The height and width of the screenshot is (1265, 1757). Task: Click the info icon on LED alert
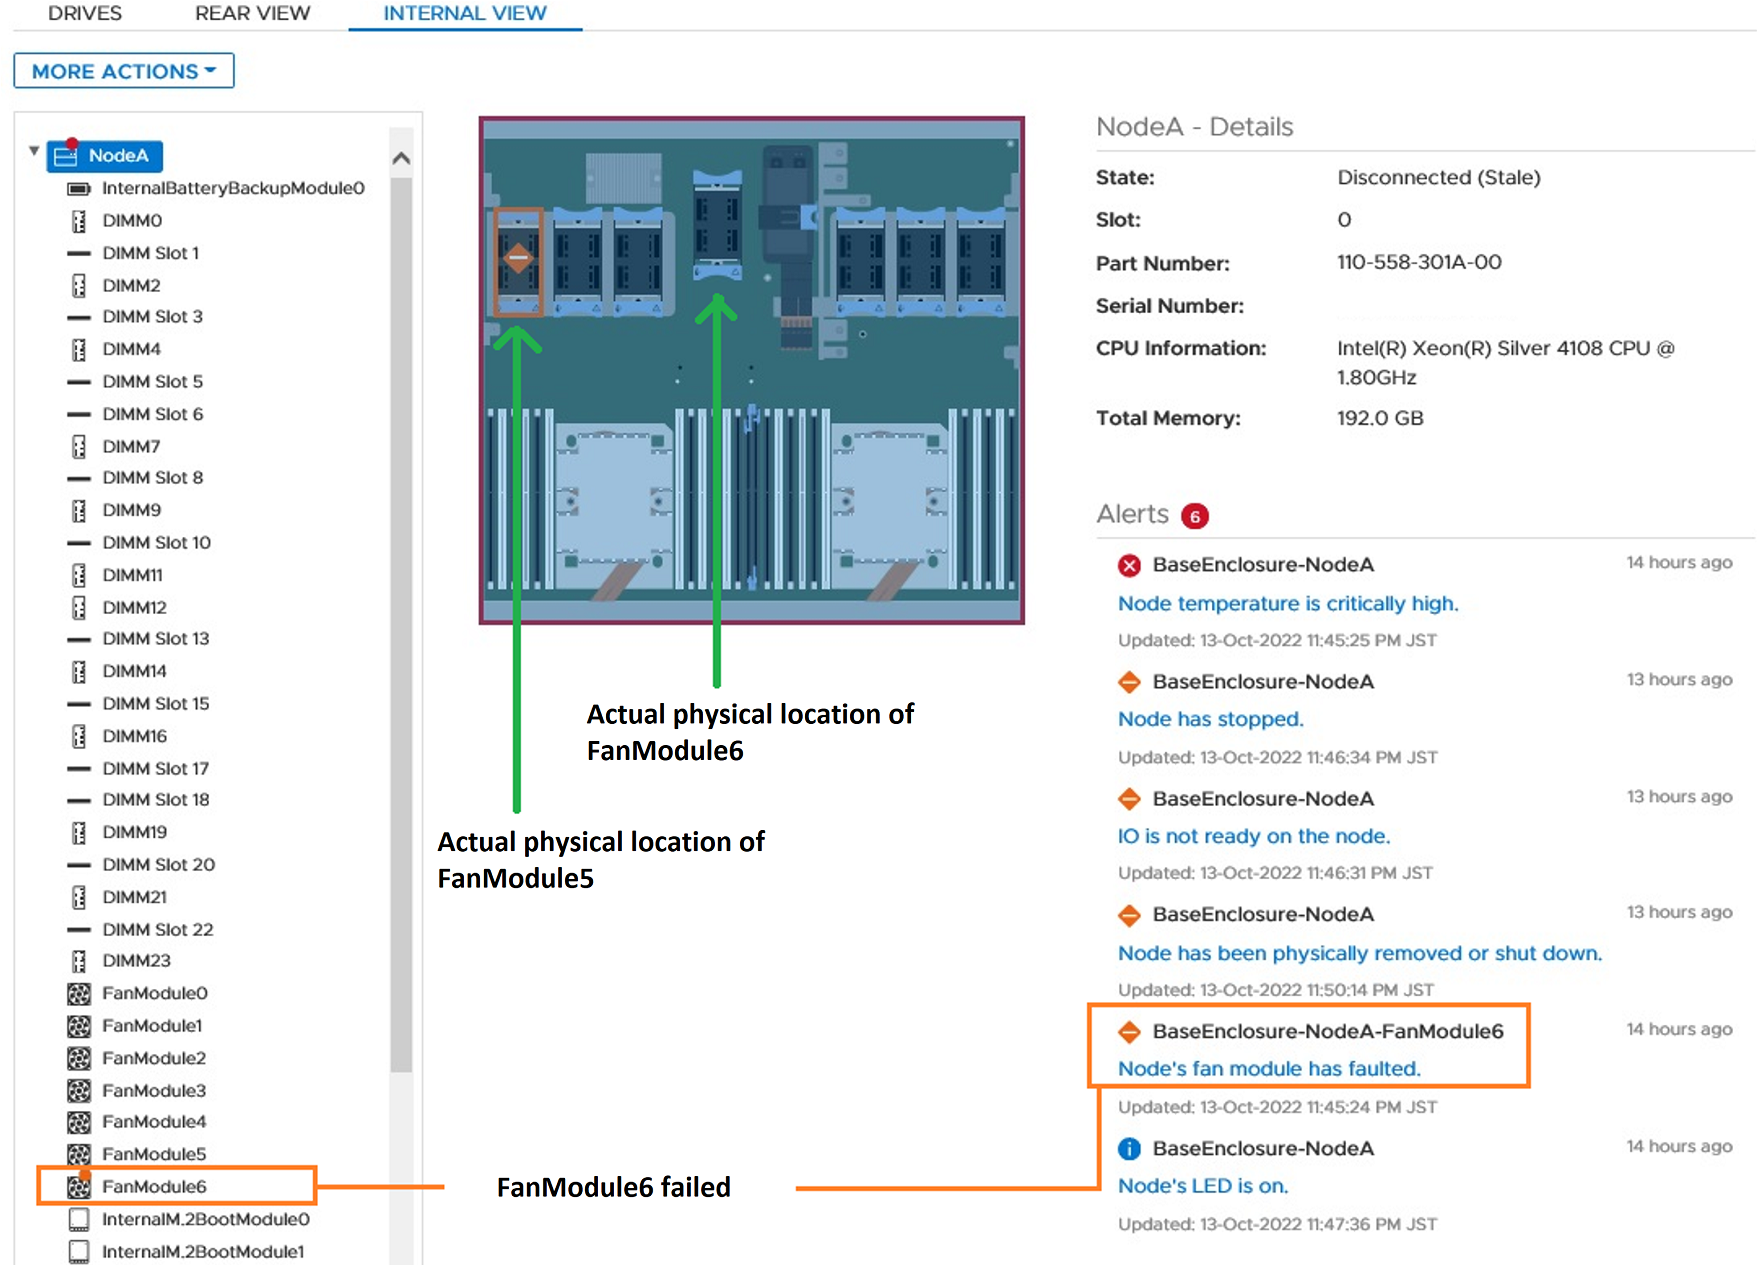[x=1129, y=1148]
